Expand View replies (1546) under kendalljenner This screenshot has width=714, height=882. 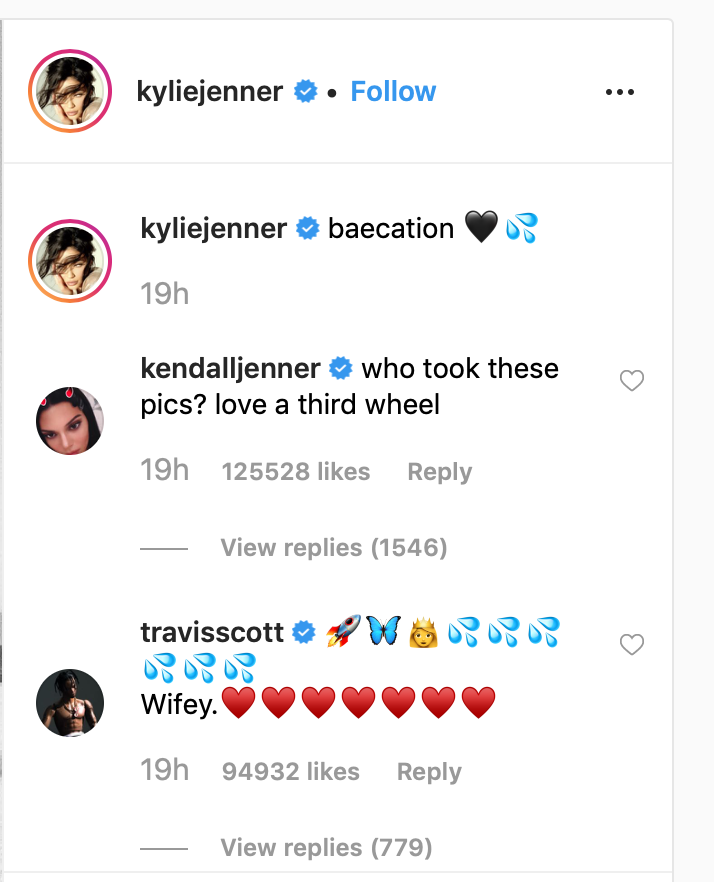(x=333, y=548)
